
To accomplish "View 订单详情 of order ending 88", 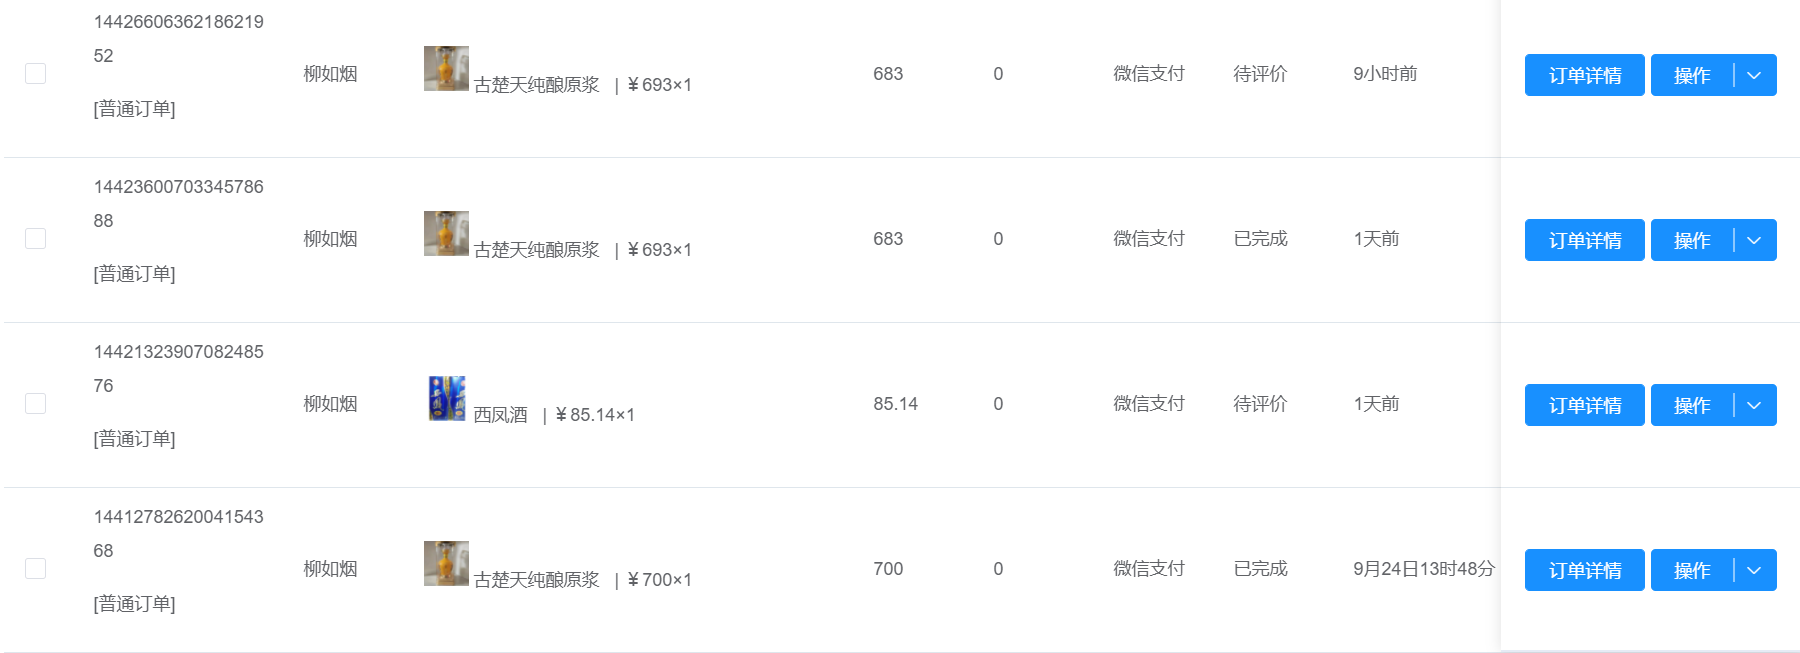I will click(x=1585, y=240).
